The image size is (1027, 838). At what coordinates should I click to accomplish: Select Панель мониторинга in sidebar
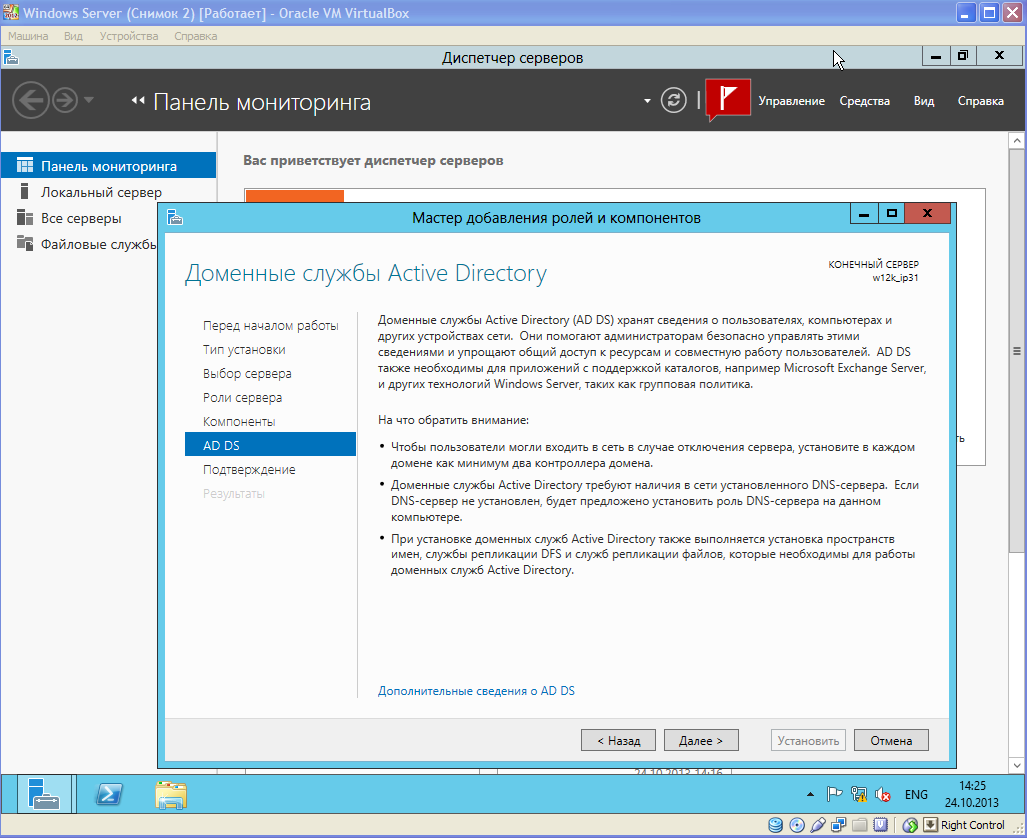point(108,166)
